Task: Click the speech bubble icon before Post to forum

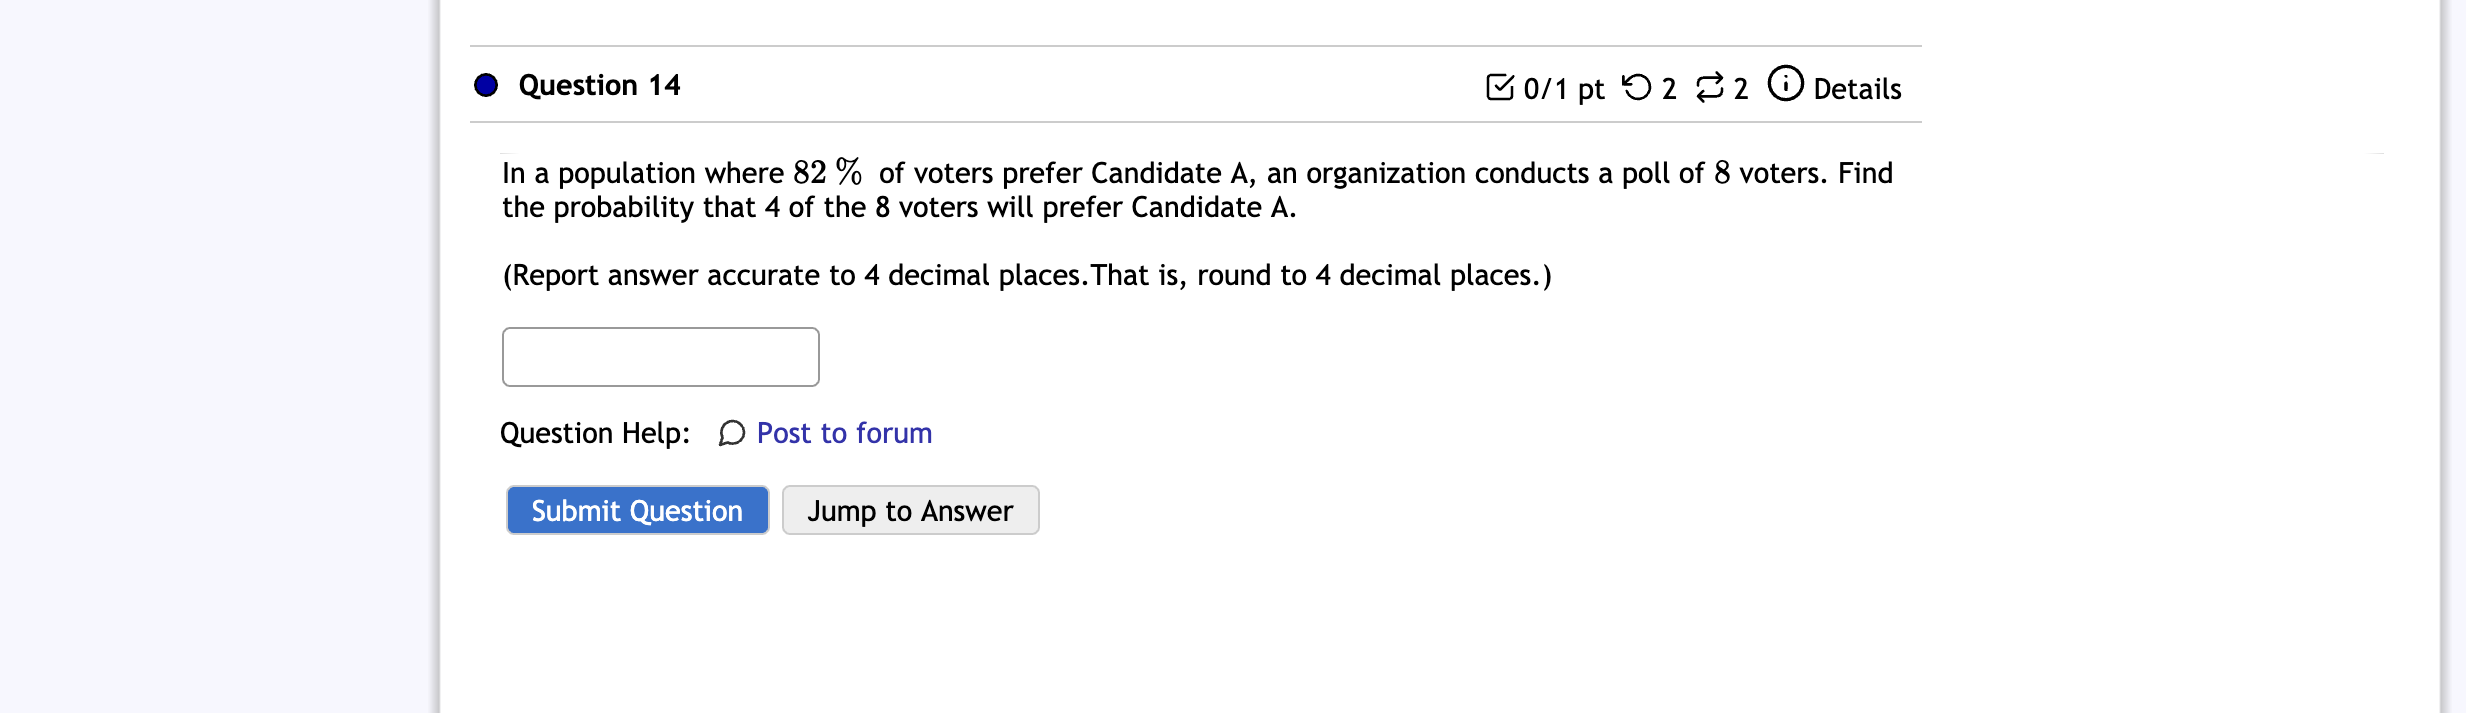Action: click(x=732, y=433)
